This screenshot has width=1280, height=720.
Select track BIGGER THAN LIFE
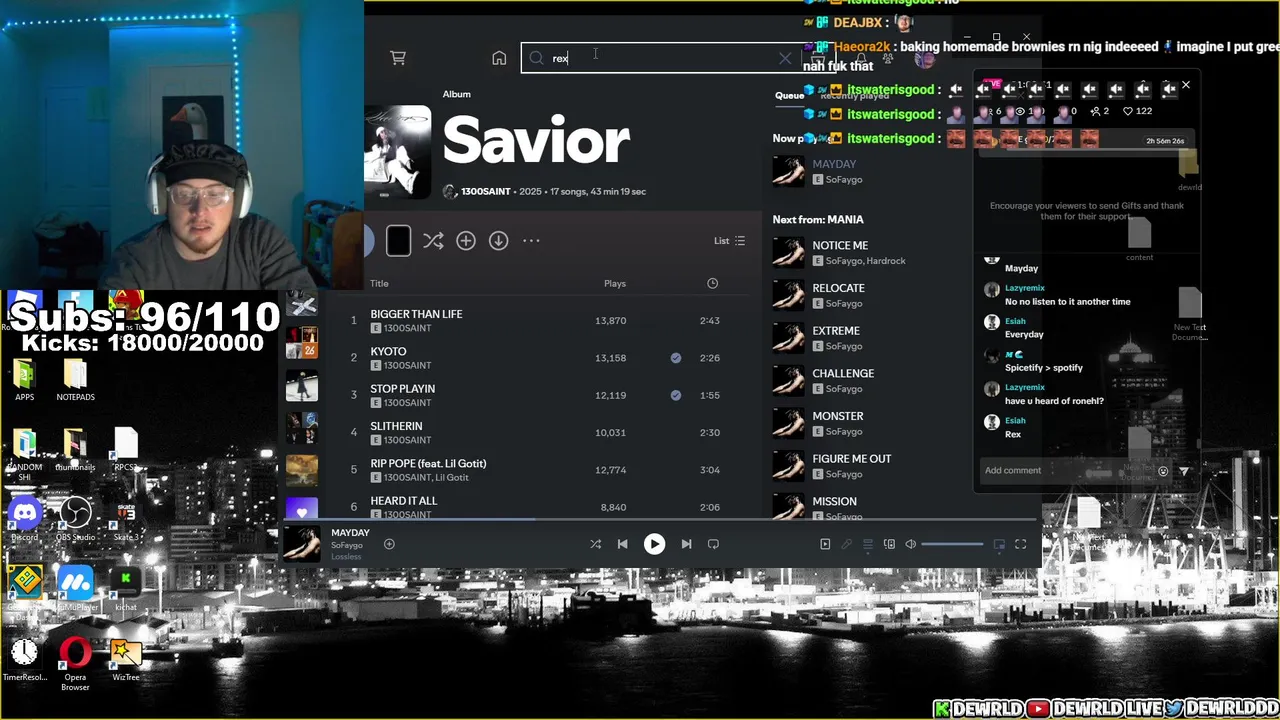point(416,314)
